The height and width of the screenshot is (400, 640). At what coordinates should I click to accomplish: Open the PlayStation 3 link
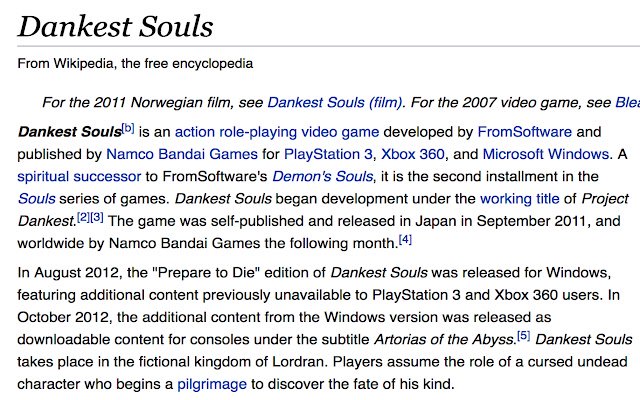pyautogui.click(x=328, y=154)
